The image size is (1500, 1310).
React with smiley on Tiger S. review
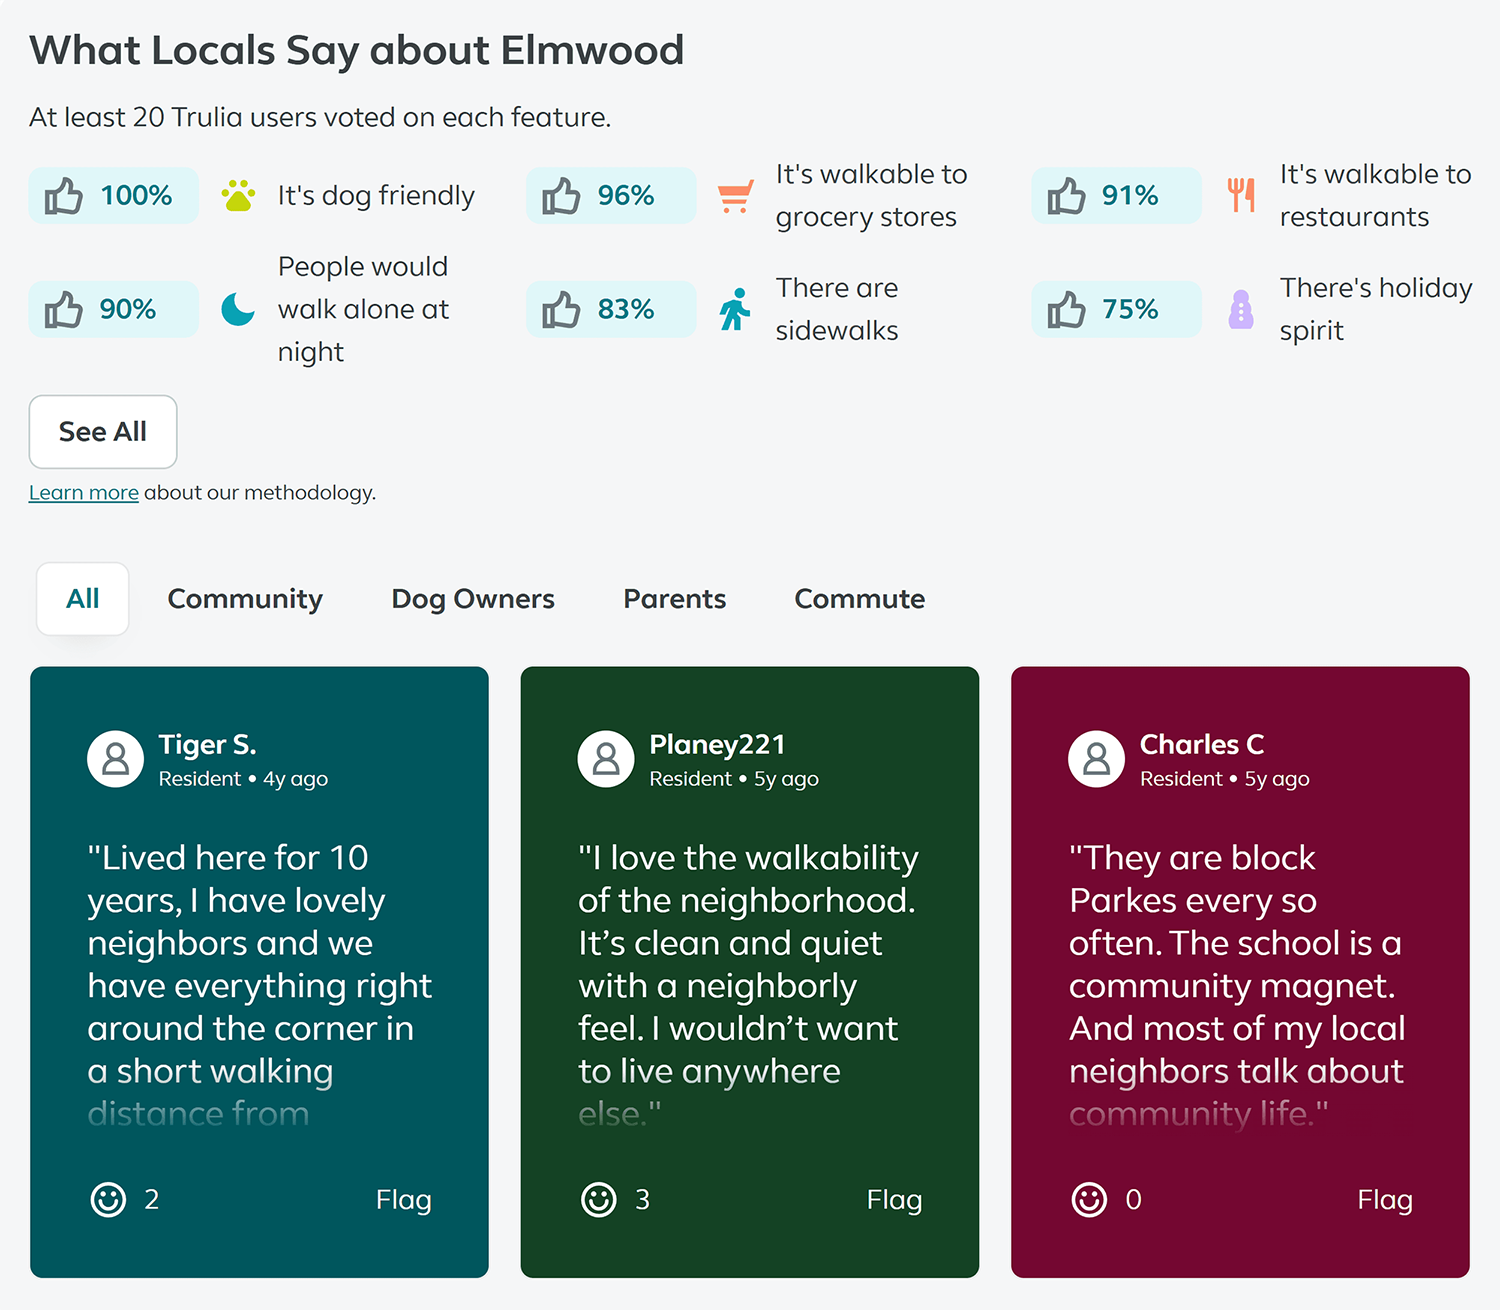click(108, 1199)
